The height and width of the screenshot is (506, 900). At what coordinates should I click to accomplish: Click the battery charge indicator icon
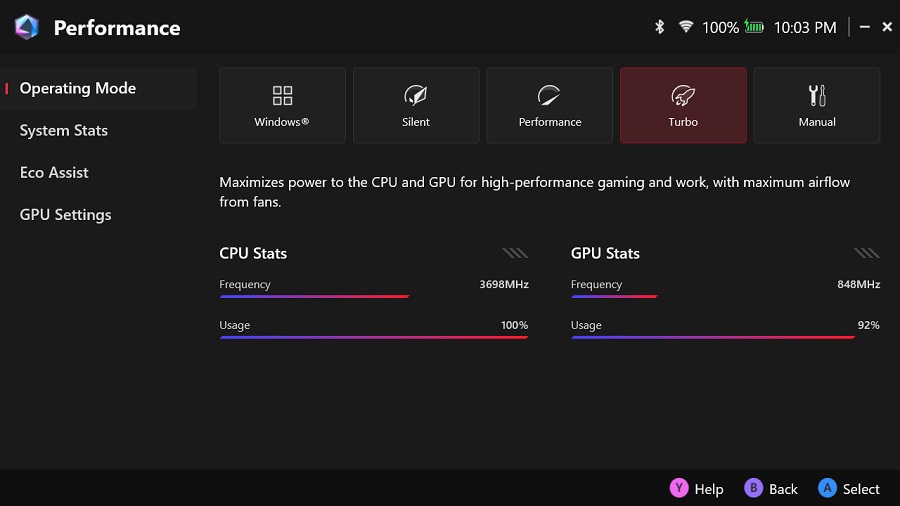click(x=754, y=28)
